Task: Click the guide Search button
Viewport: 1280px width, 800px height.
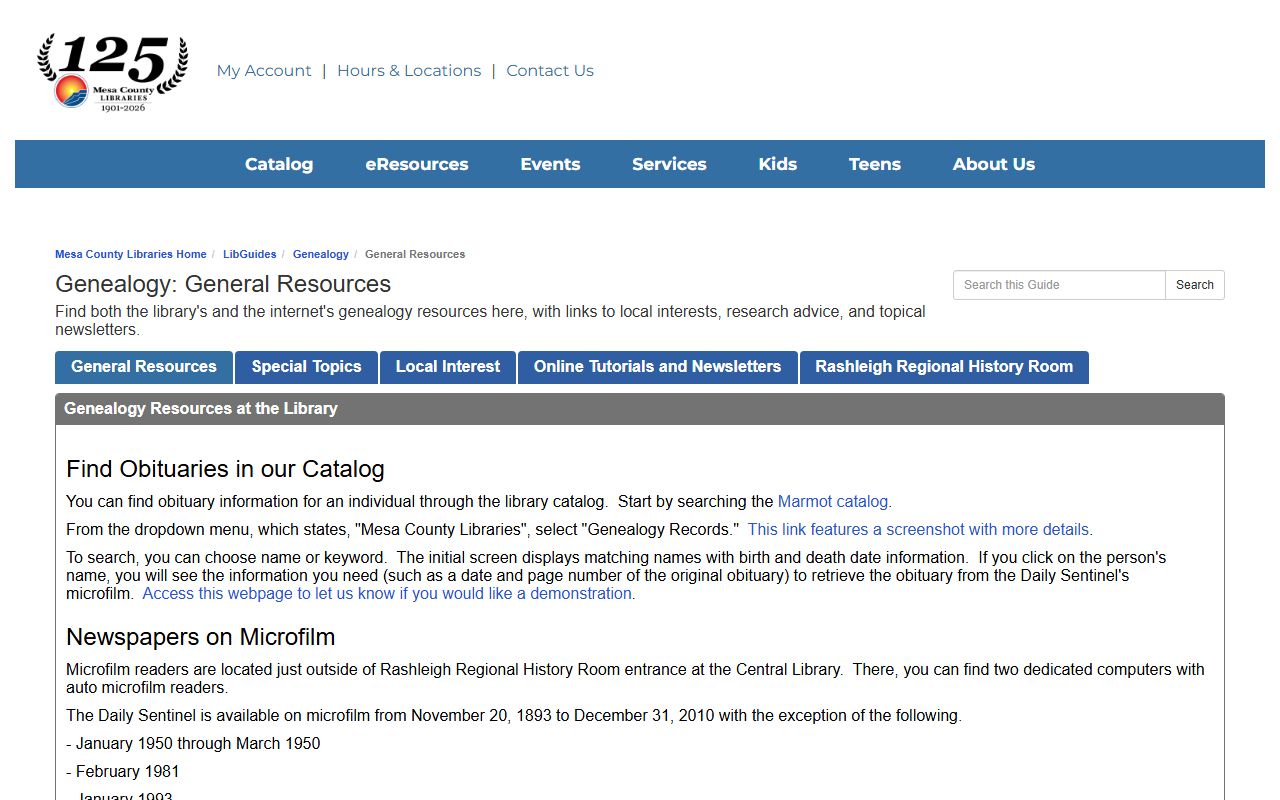Action: [x=1195, y=285]
